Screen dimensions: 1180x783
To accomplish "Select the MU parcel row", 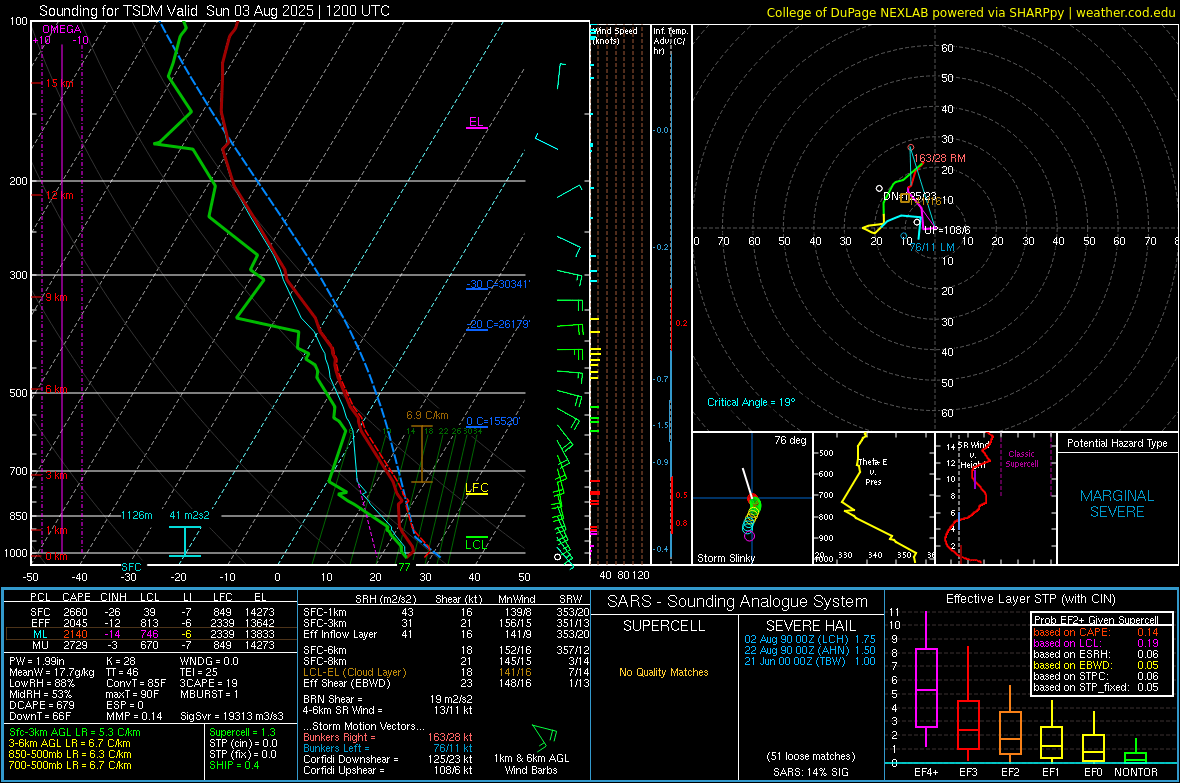I will coord(151,644).
